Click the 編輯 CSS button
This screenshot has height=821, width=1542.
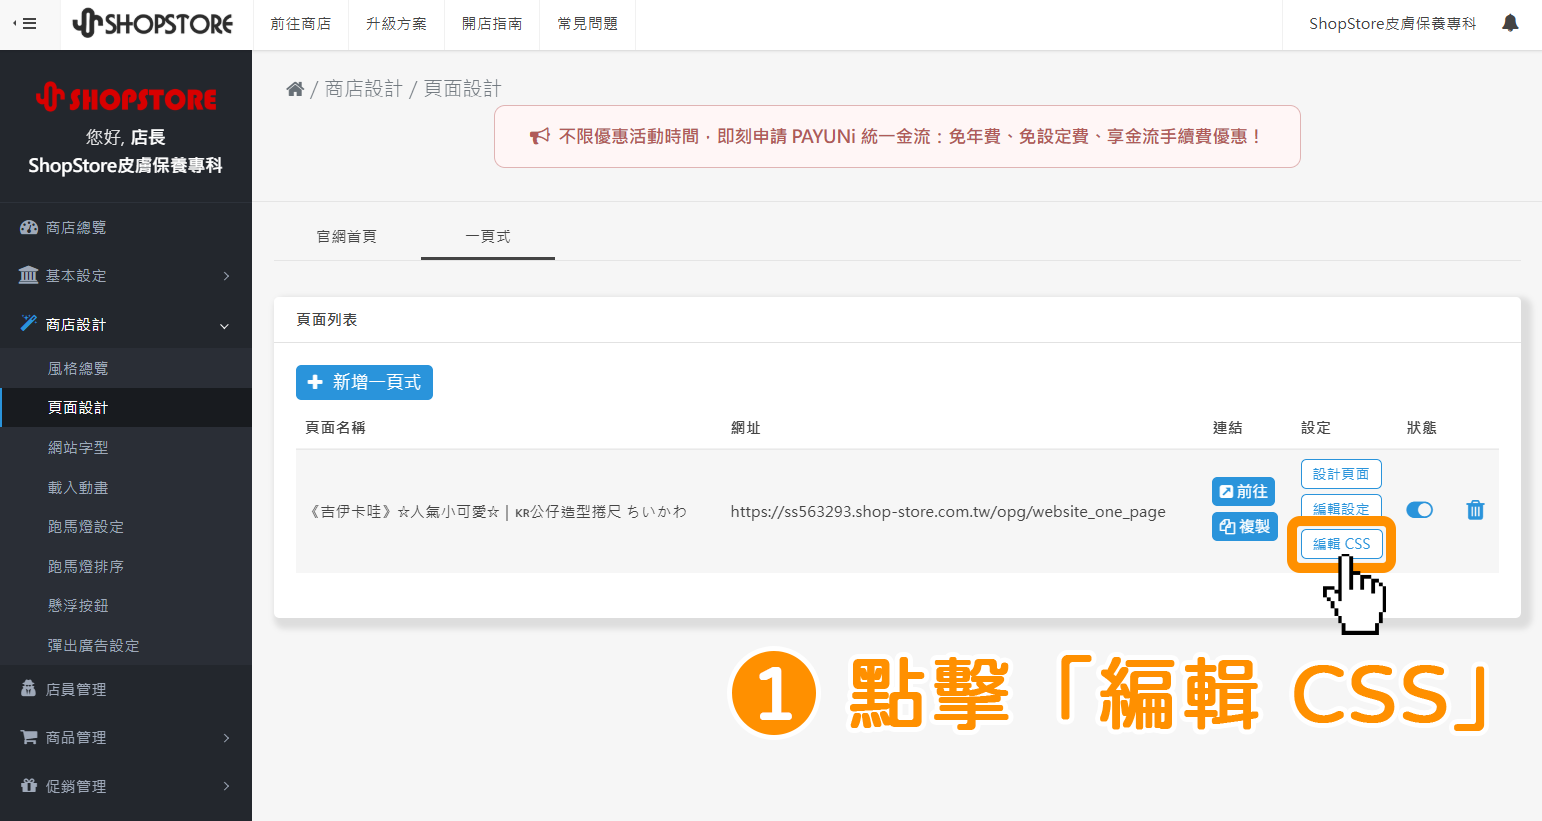coord(1341,544)
